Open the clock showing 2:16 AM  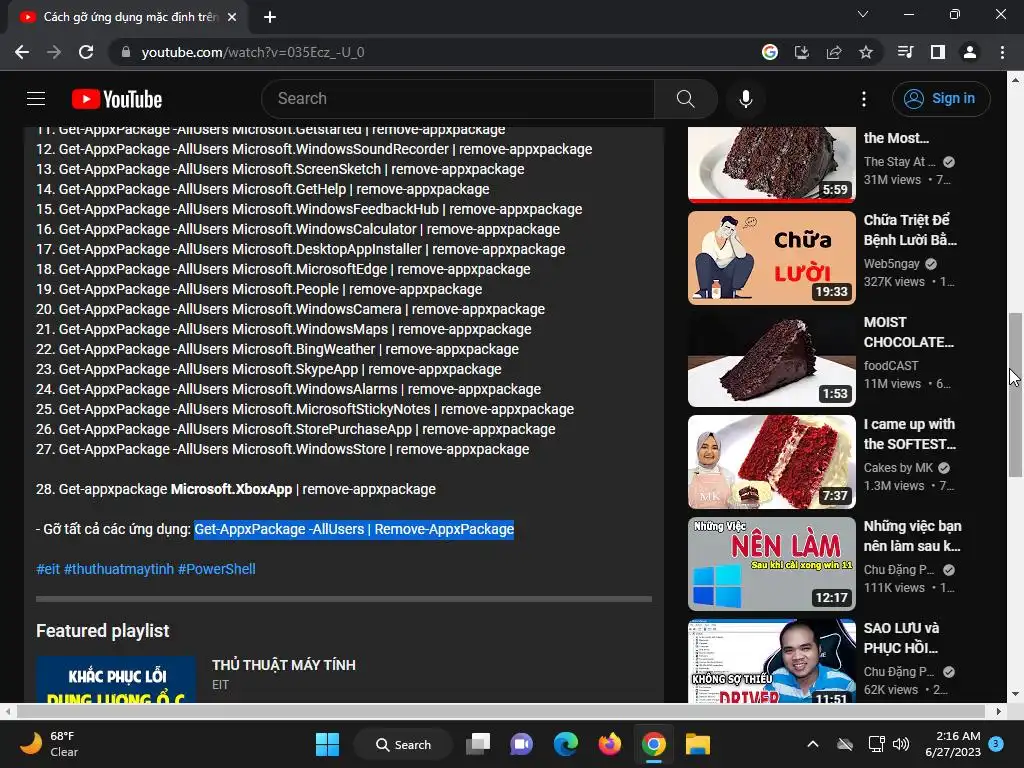pyautogui.click(x=953, y=744)
